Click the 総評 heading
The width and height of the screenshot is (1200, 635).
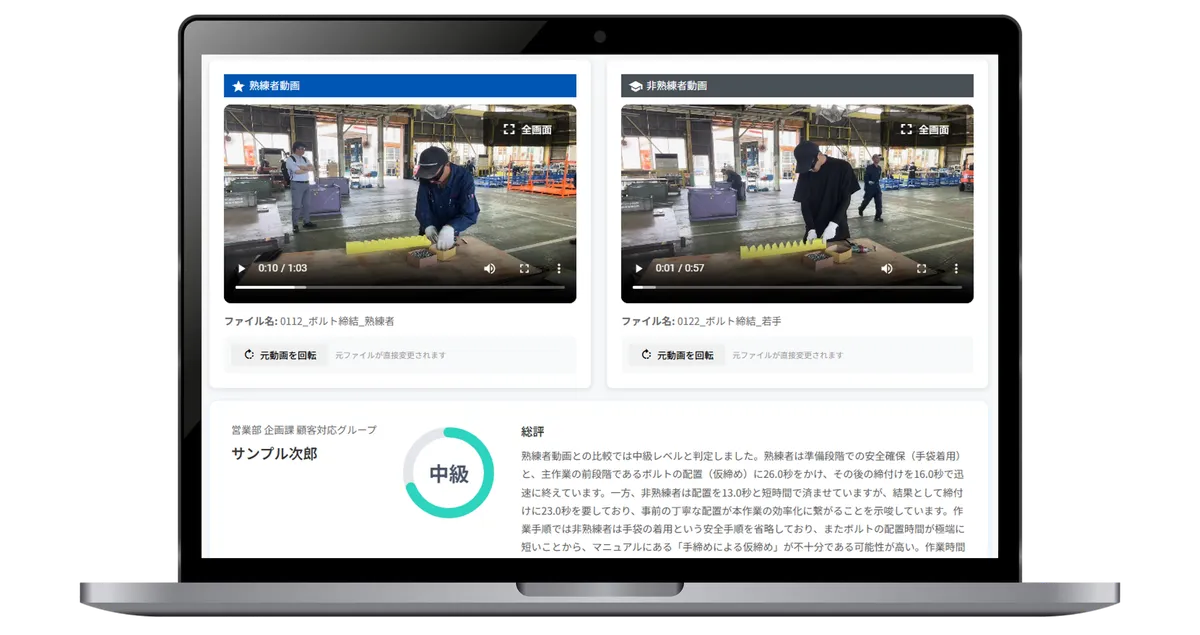click(x=533, y=432)
